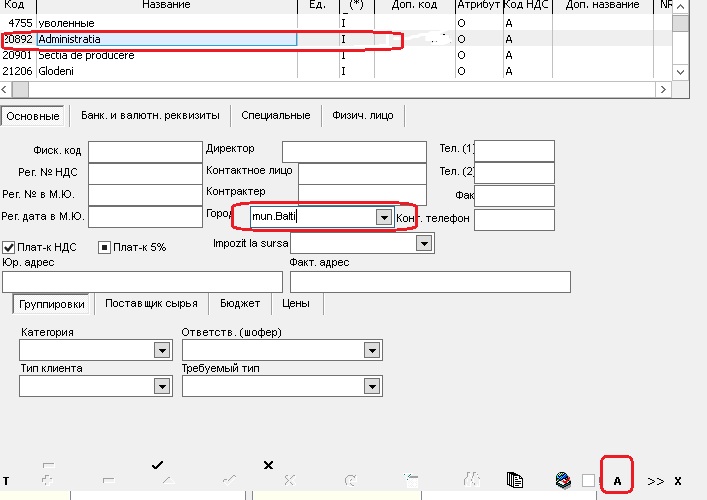
Task: Click the greyed refresh arrow icon
Action: (x=350, y=481)
